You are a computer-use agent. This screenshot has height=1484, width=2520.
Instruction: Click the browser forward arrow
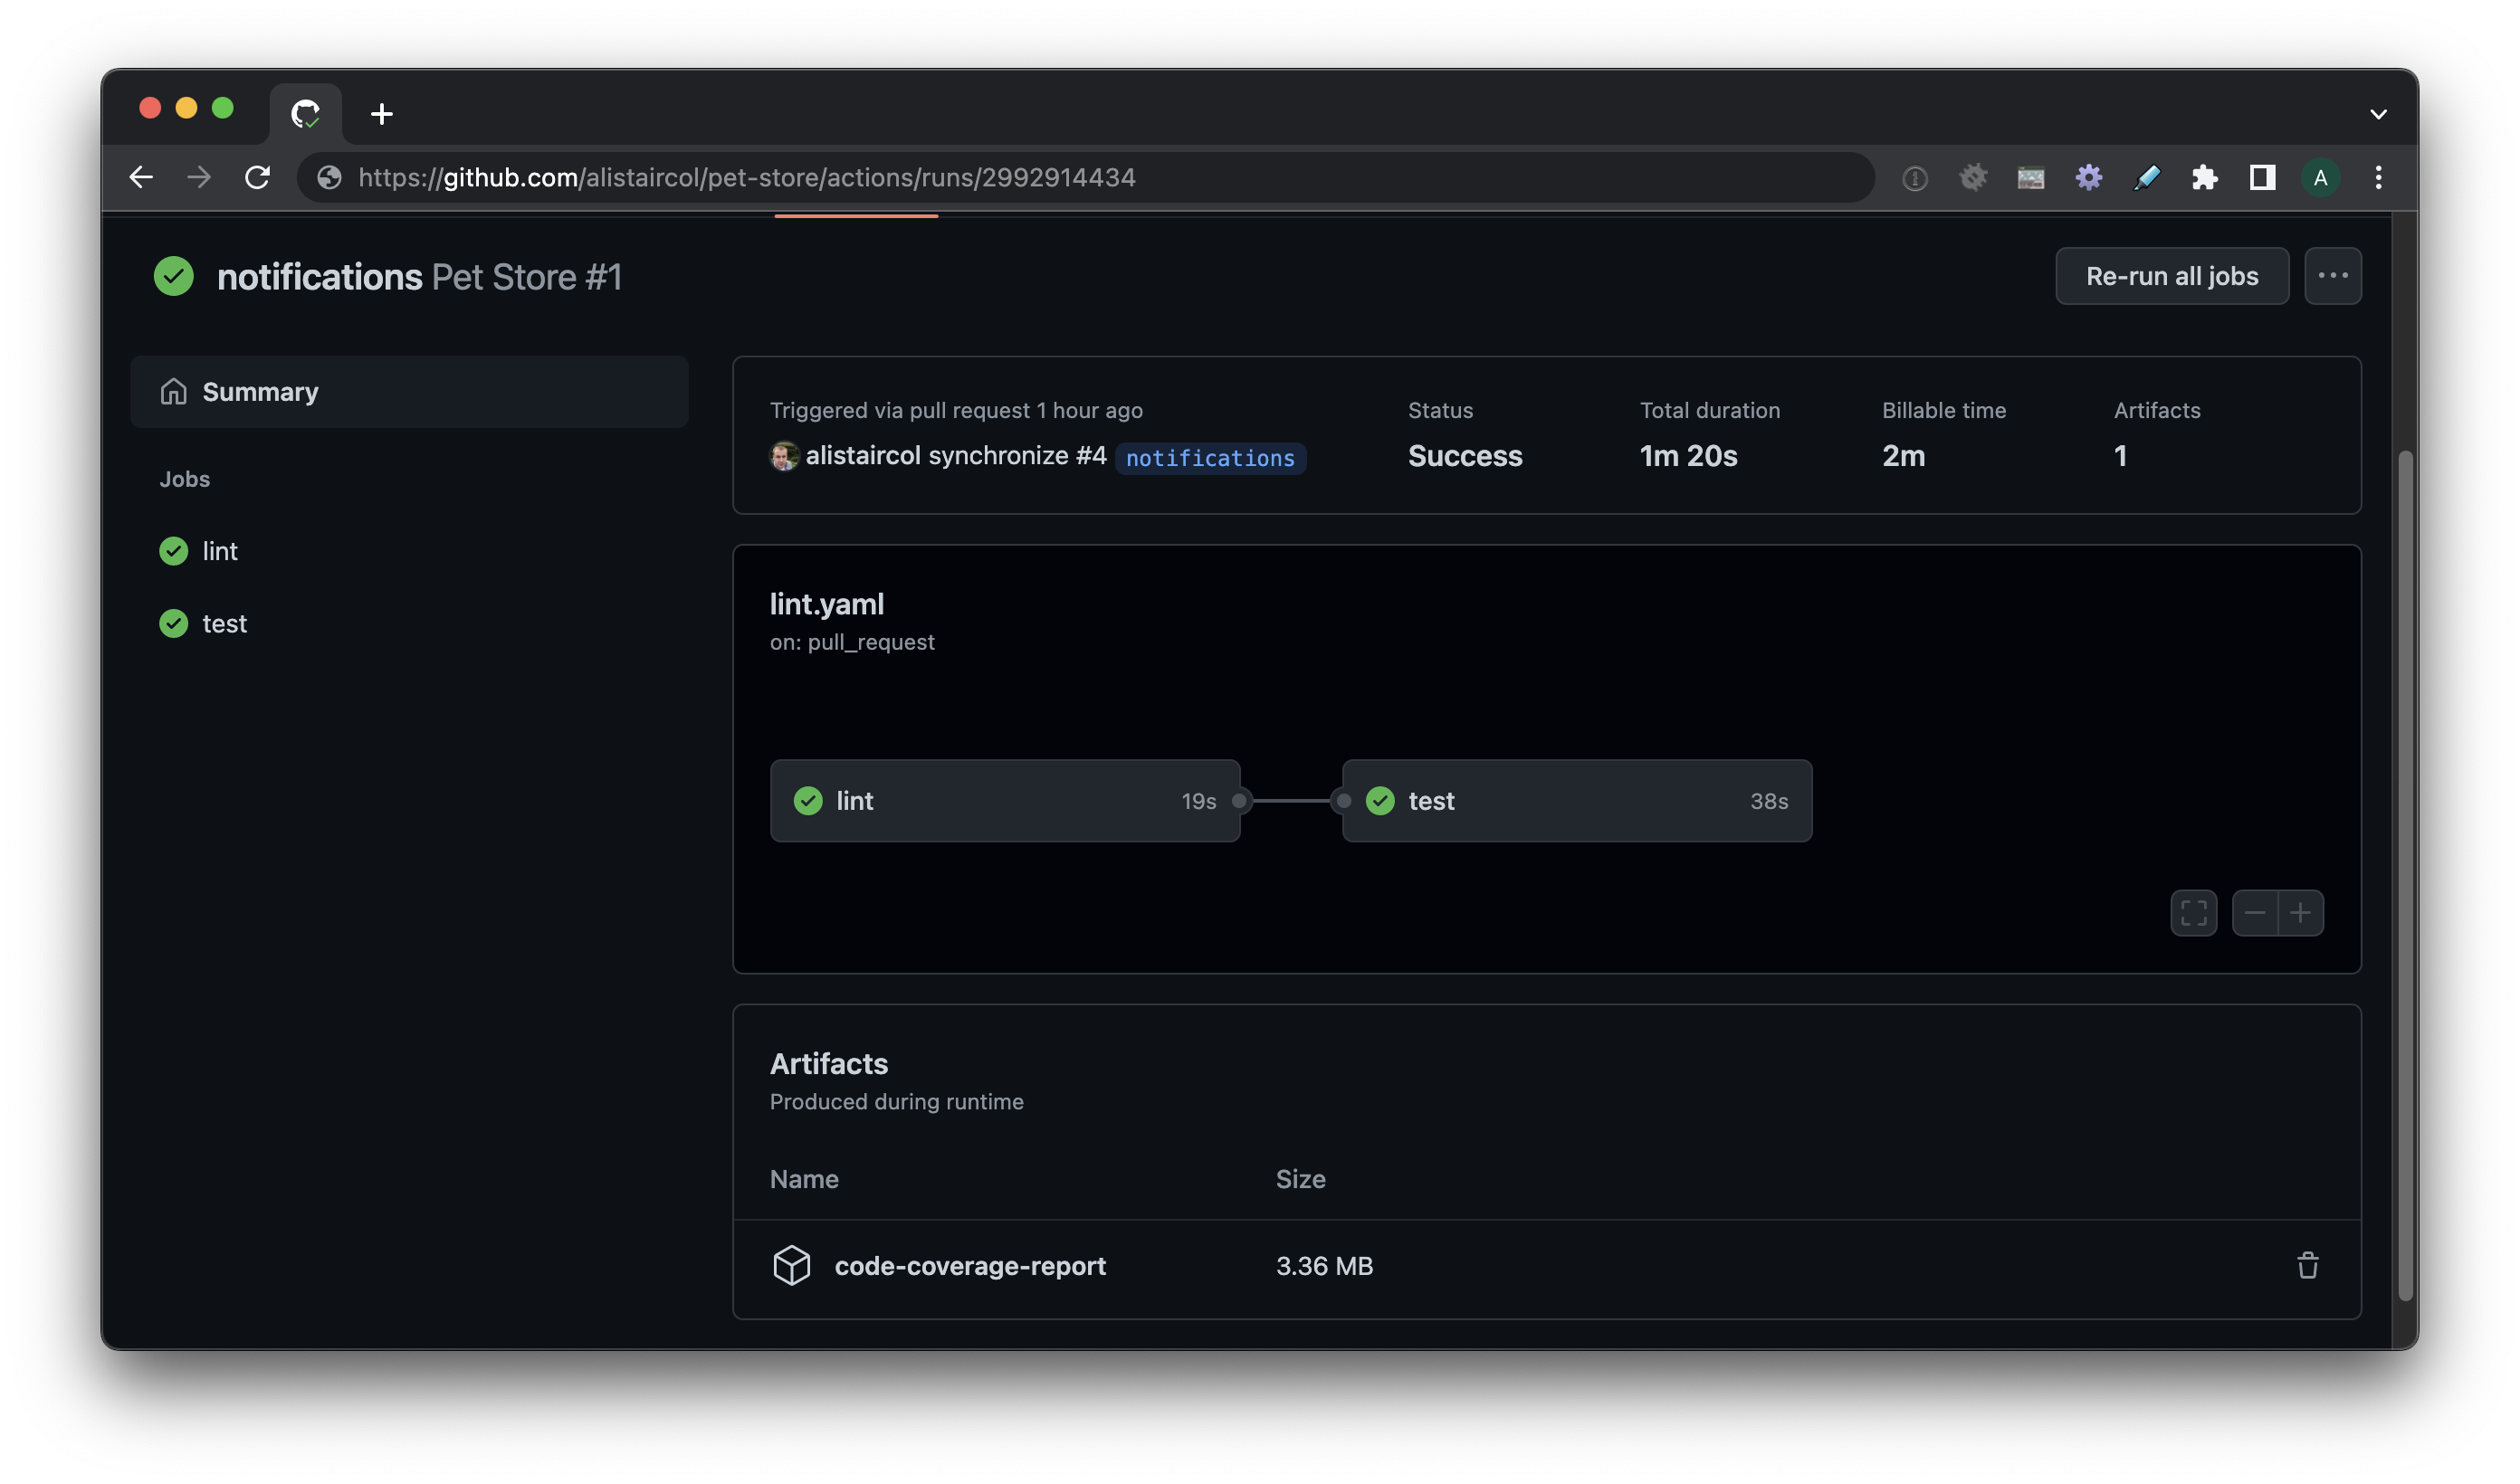pos(199,177)
